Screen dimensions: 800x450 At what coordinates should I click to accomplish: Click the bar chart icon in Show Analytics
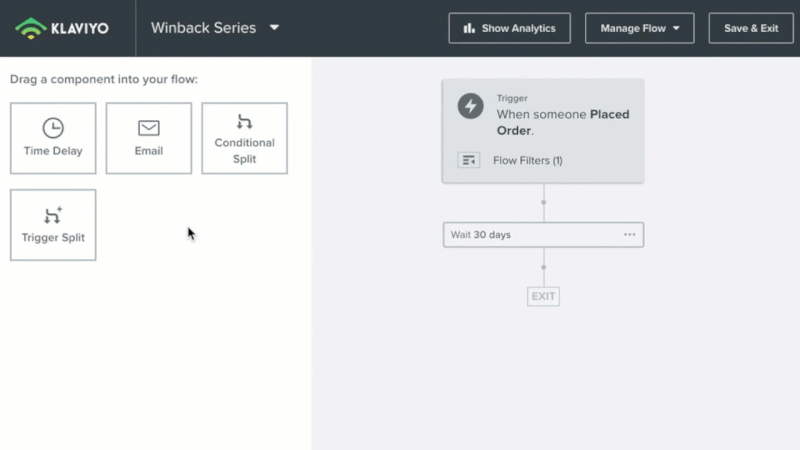(469, 28)
